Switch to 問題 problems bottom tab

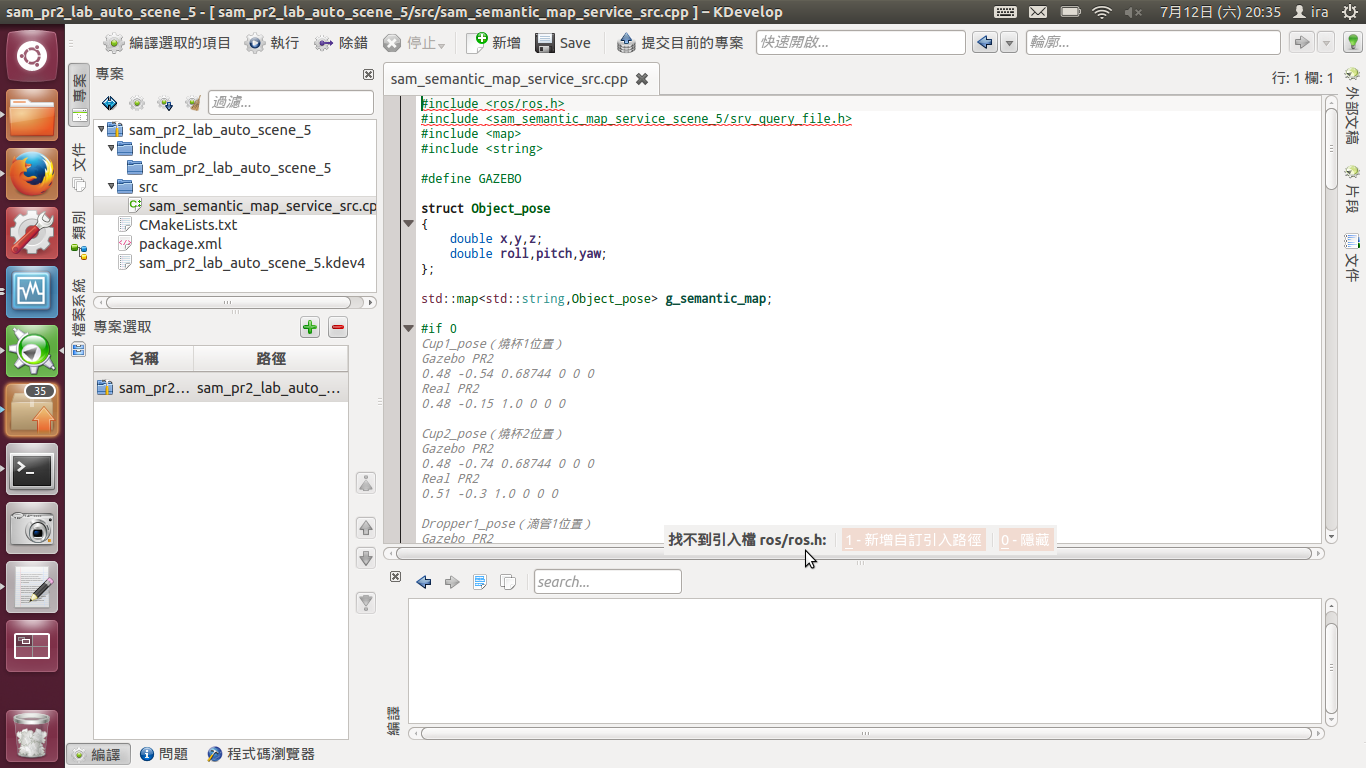tap(164, 754)
